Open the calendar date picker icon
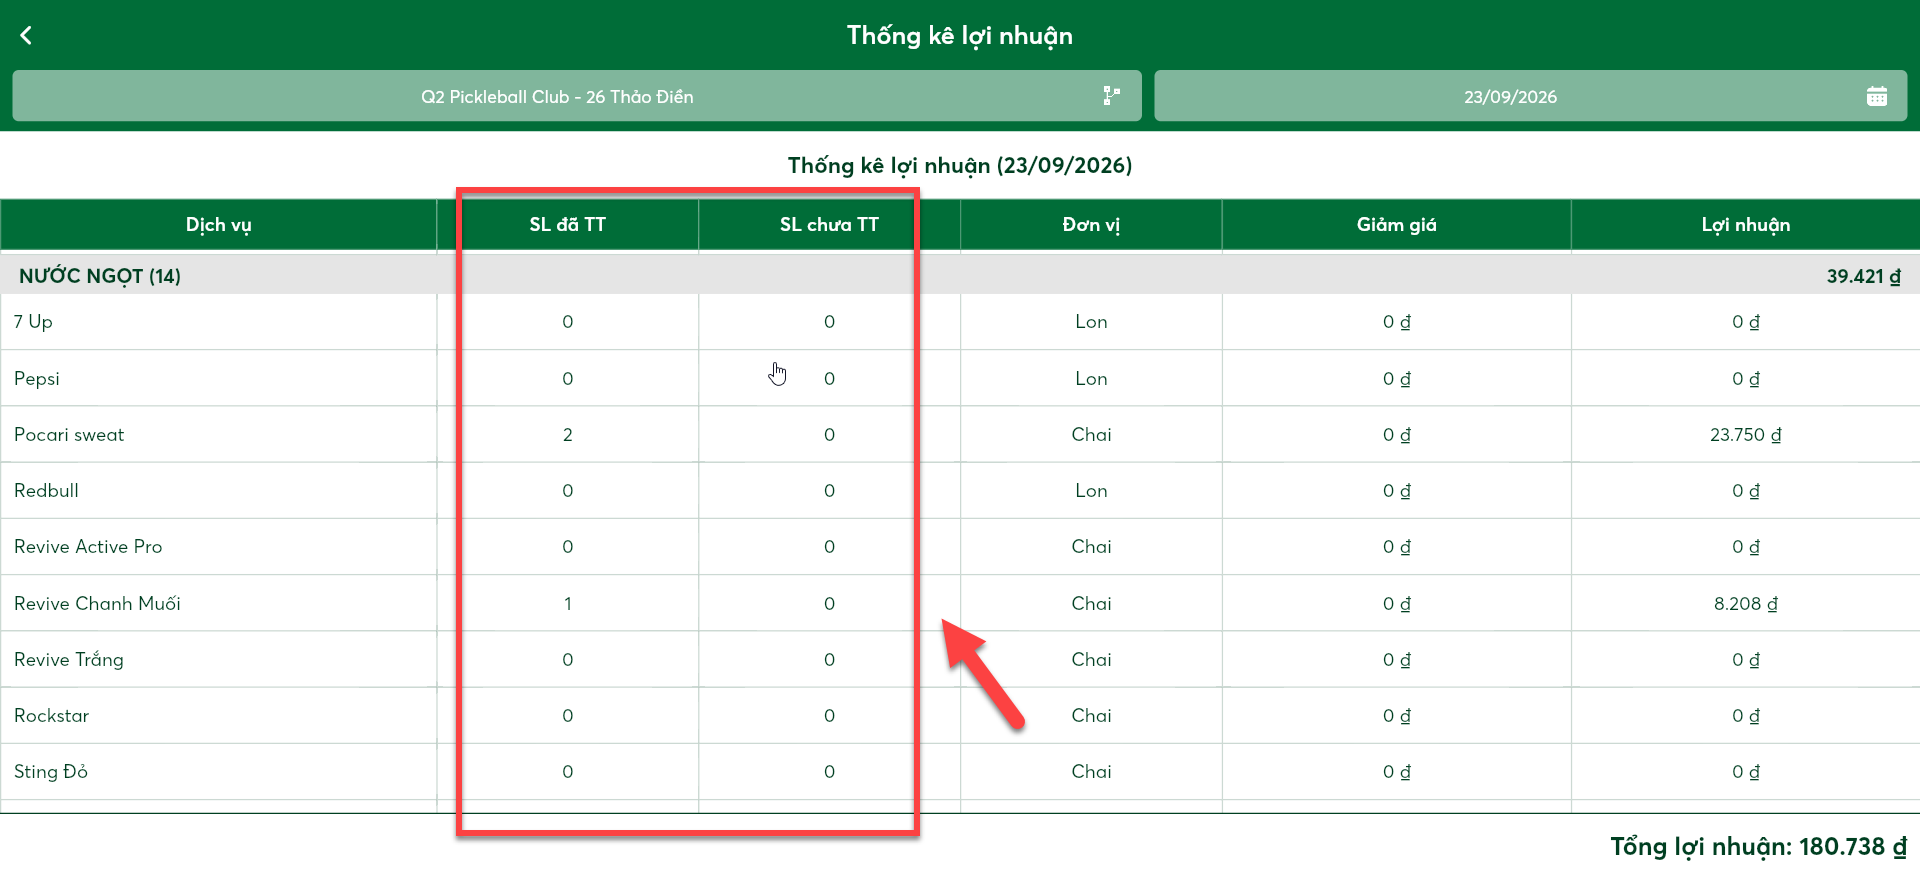This screenshot has width=1920, height=879. (1877, 96)
